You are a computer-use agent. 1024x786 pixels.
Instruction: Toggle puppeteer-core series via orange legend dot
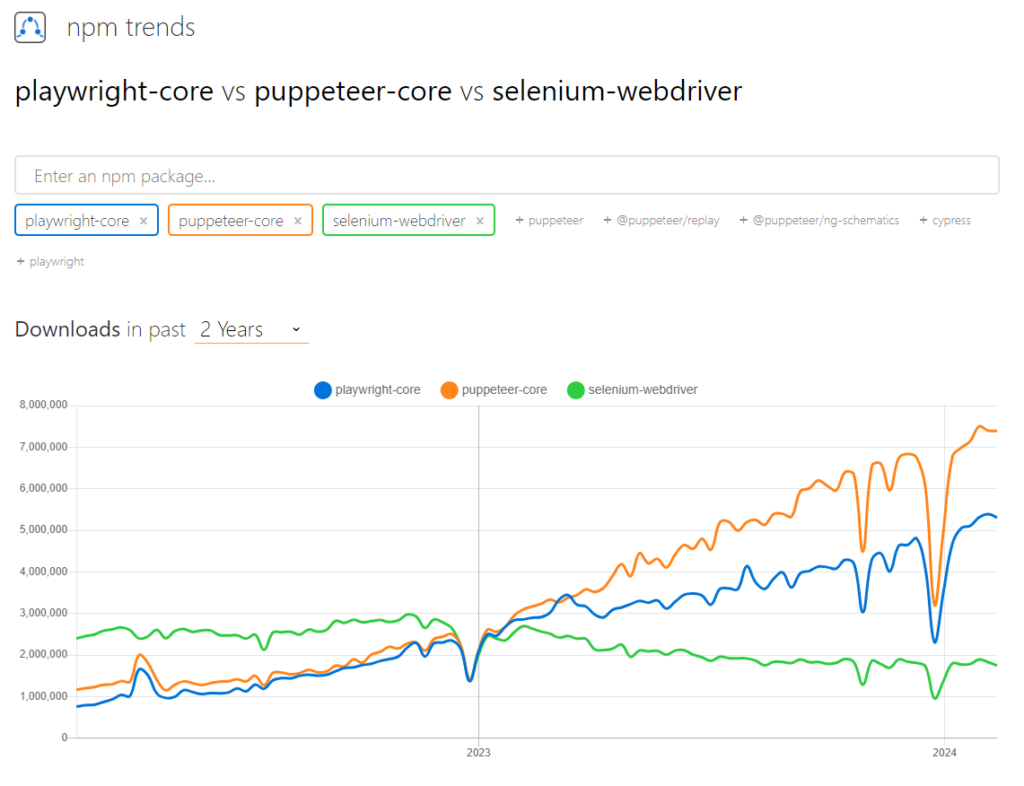click(x=449, y=390)
